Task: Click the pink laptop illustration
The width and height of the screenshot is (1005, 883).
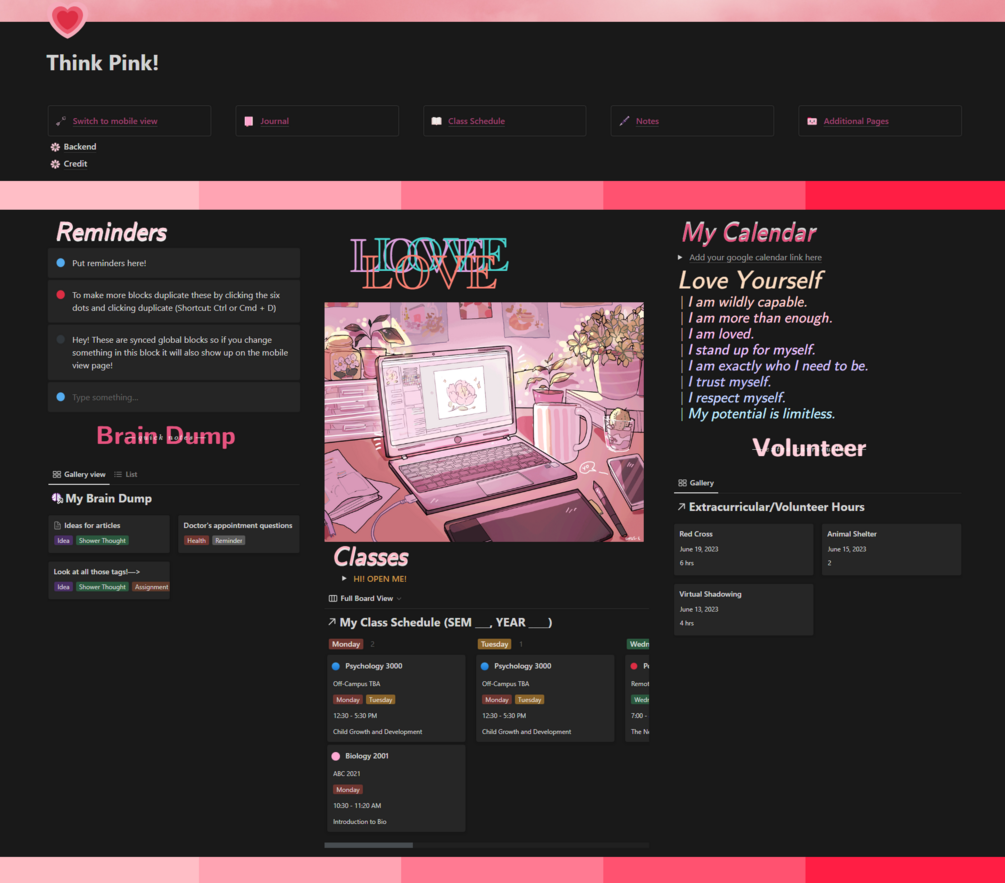Action: [x=484, y=422]
